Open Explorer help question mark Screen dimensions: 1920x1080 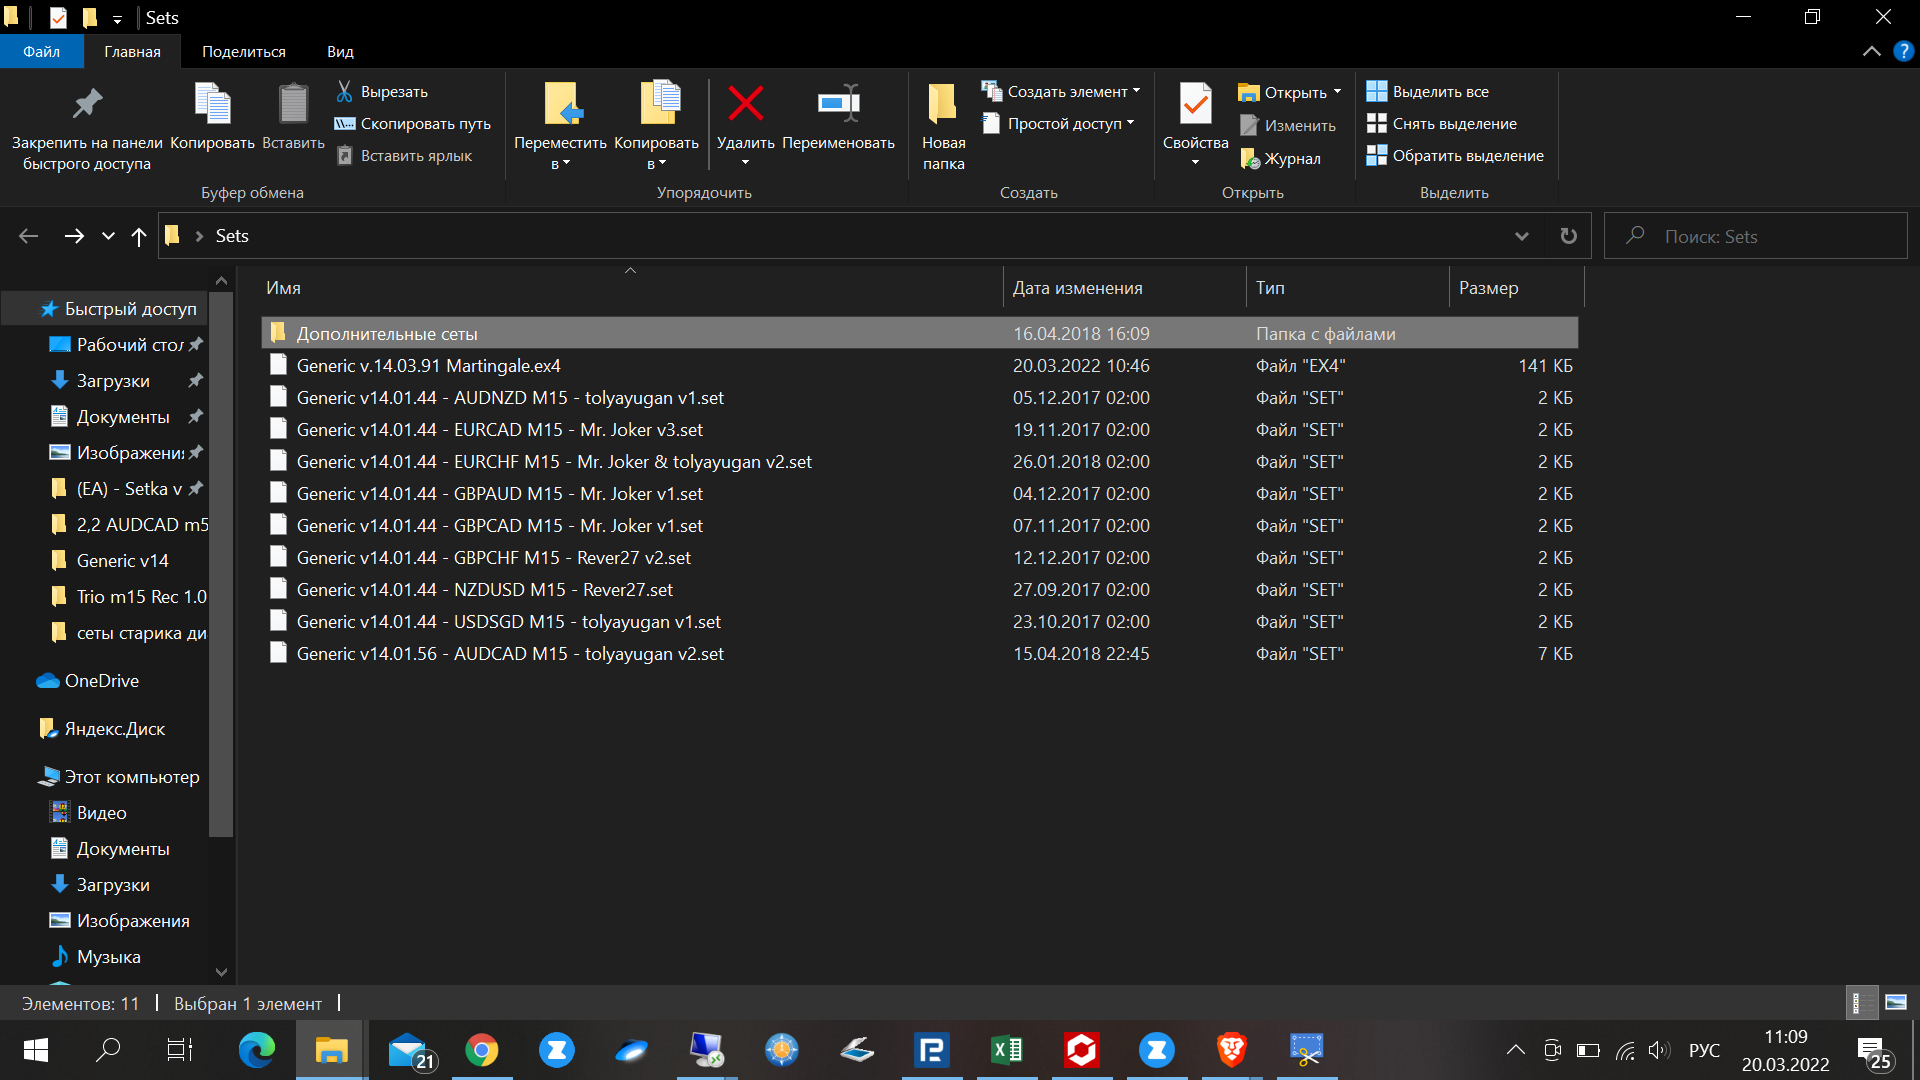pos(1903,51)
